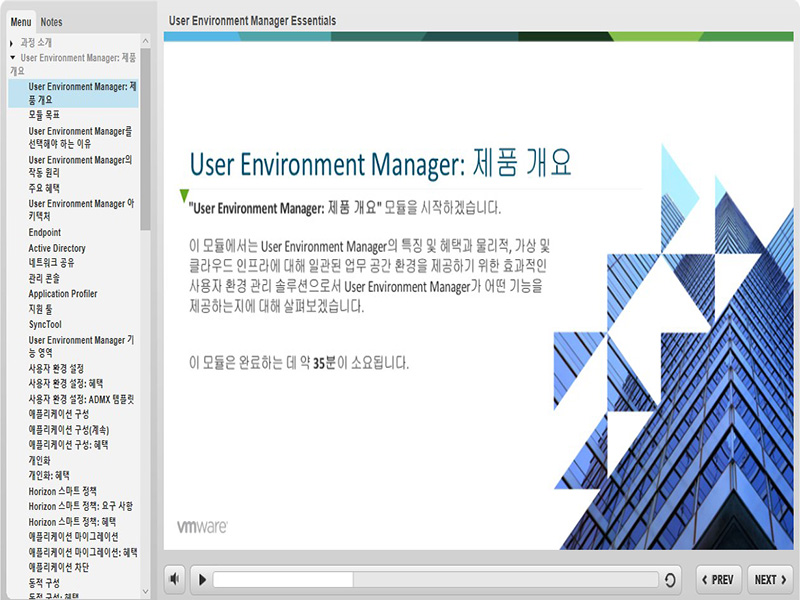Open the 개인화: 혜택 slide
Viewport: 800px width, 600px height.
click(49, 475)
